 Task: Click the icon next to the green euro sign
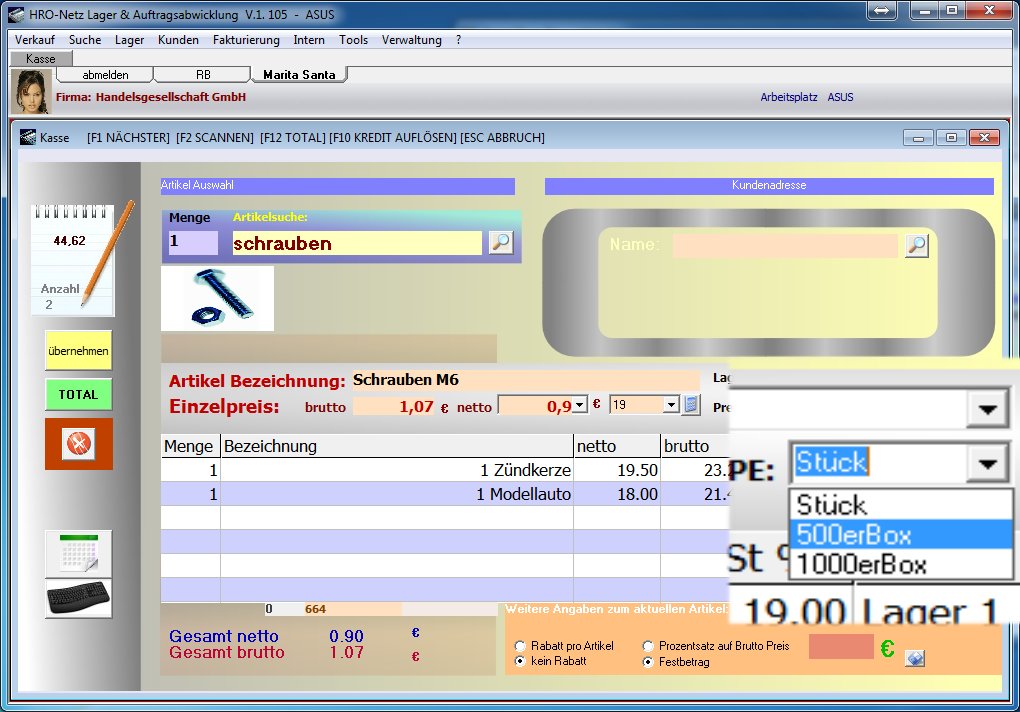pyautogui.click(x=914, y=659)
